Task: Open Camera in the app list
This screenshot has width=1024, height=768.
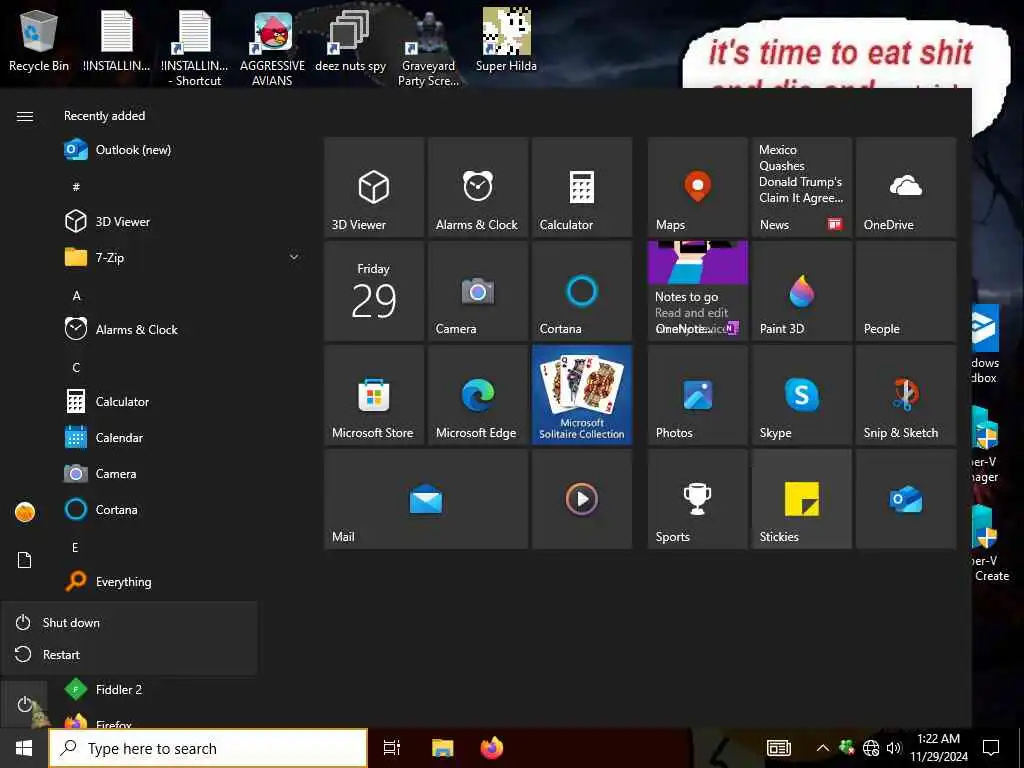Action: pyautogui.click(x=183, y=473)
